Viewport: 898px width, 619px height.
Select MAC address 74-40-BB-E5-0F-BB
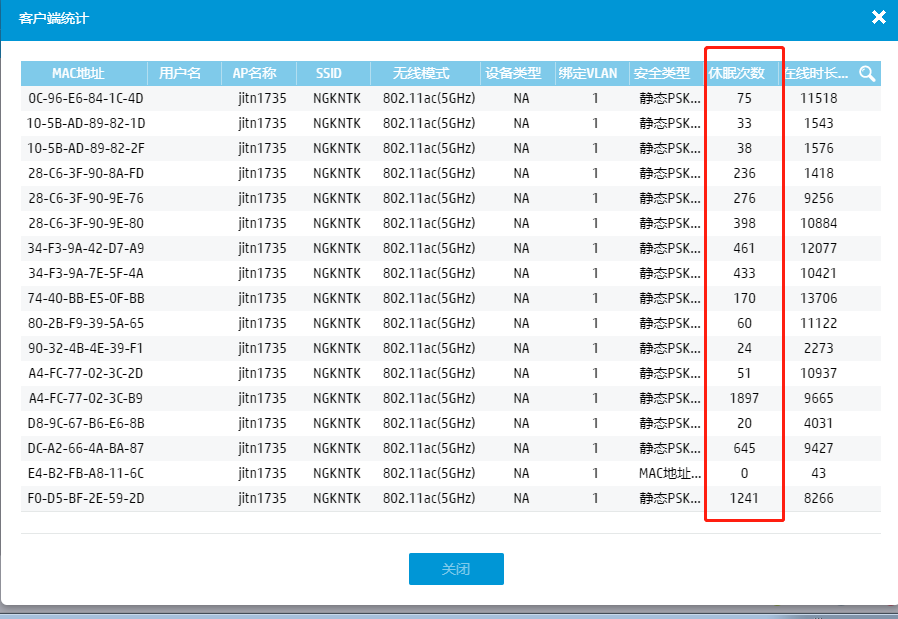click(x=86, y=298)
